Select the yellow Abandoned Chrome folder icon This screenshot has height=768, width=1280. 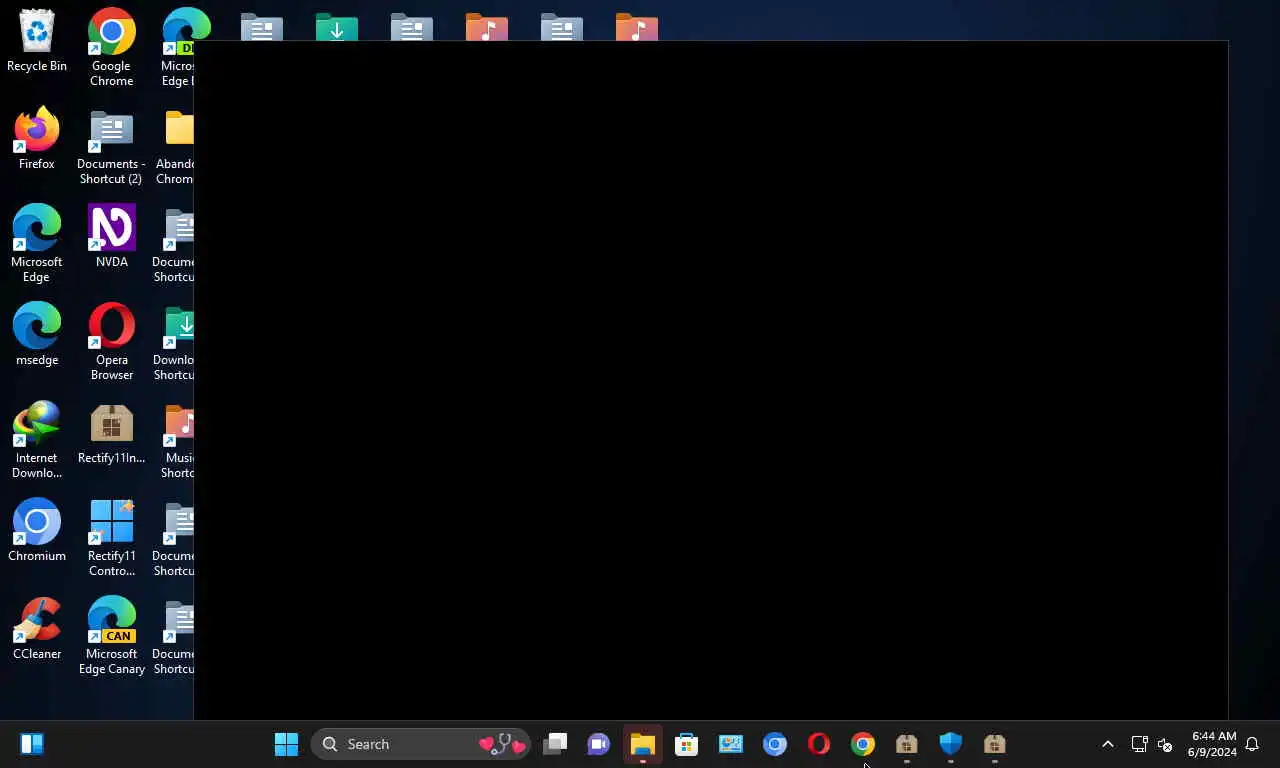(176, 147)
